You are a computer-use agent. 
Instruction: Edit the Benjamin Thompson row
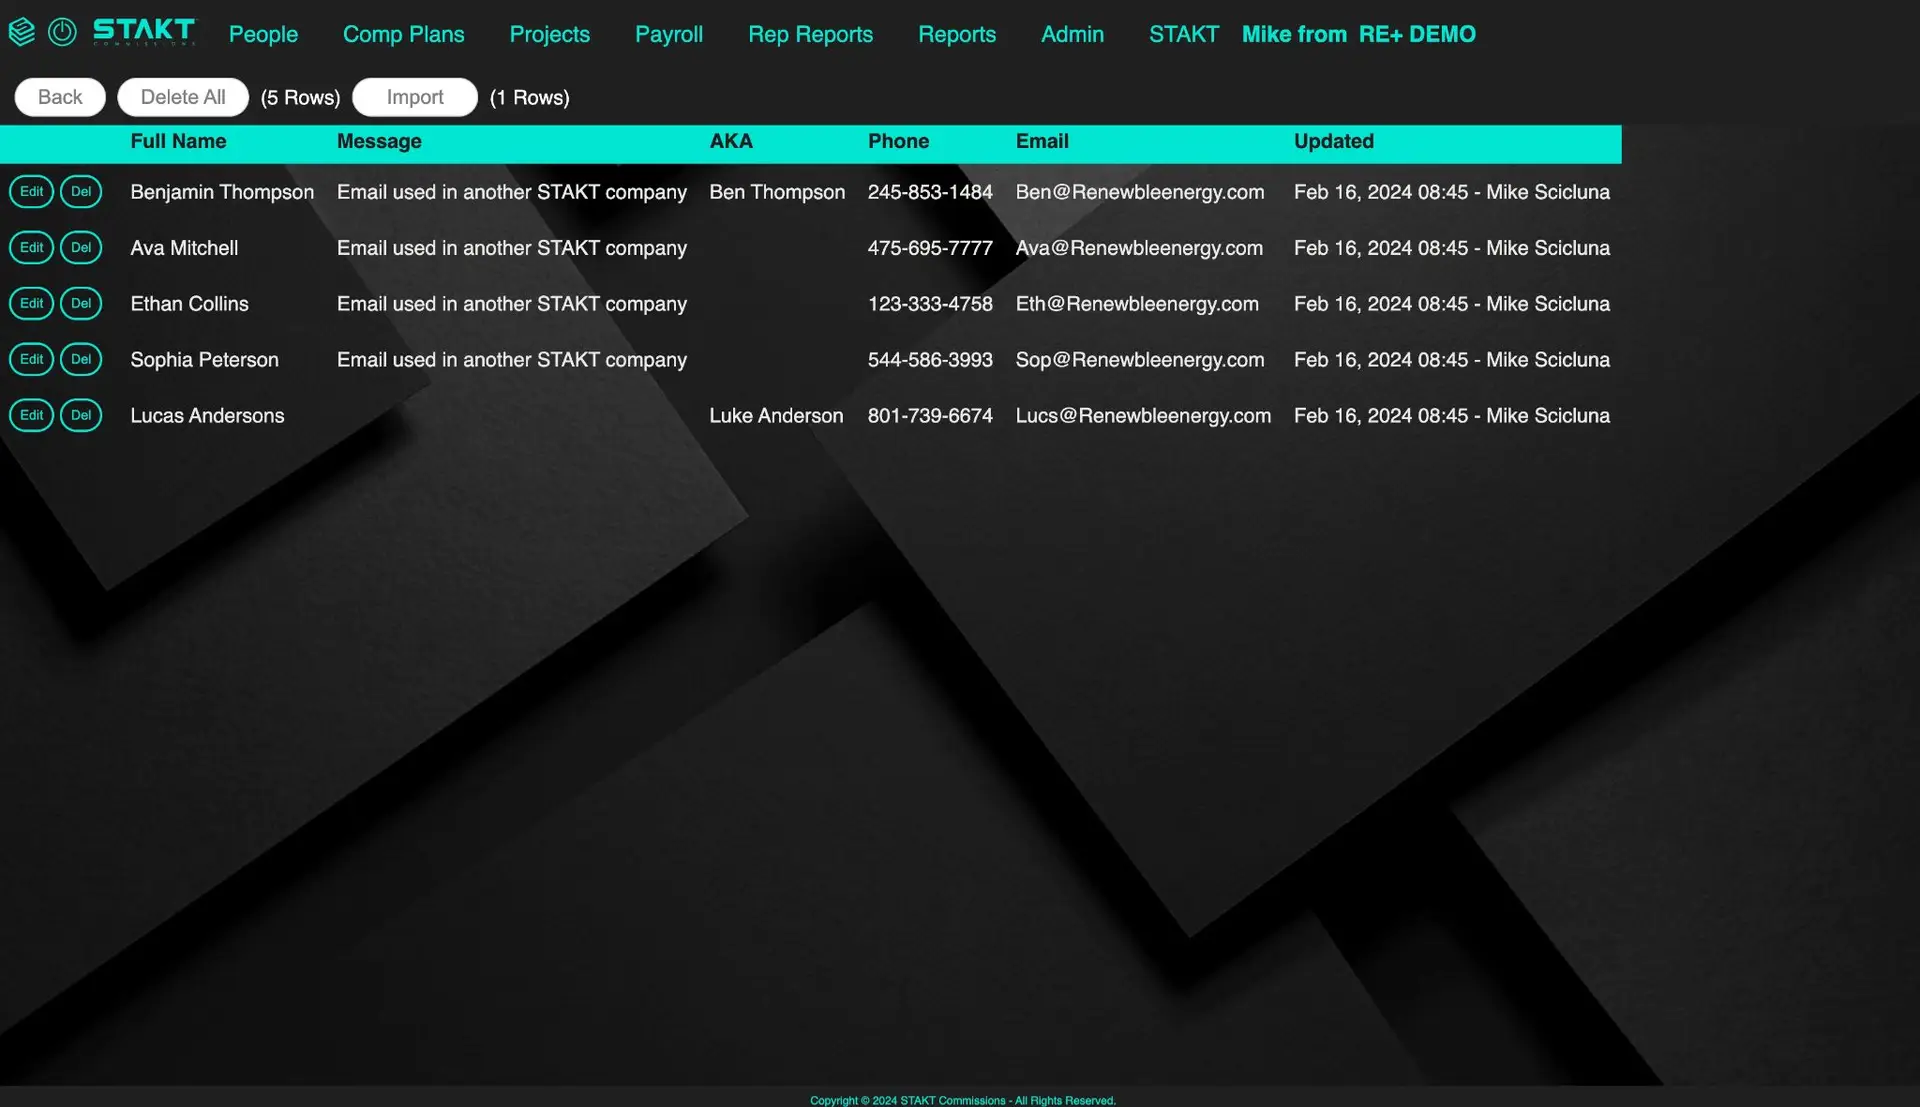[31, 191]
